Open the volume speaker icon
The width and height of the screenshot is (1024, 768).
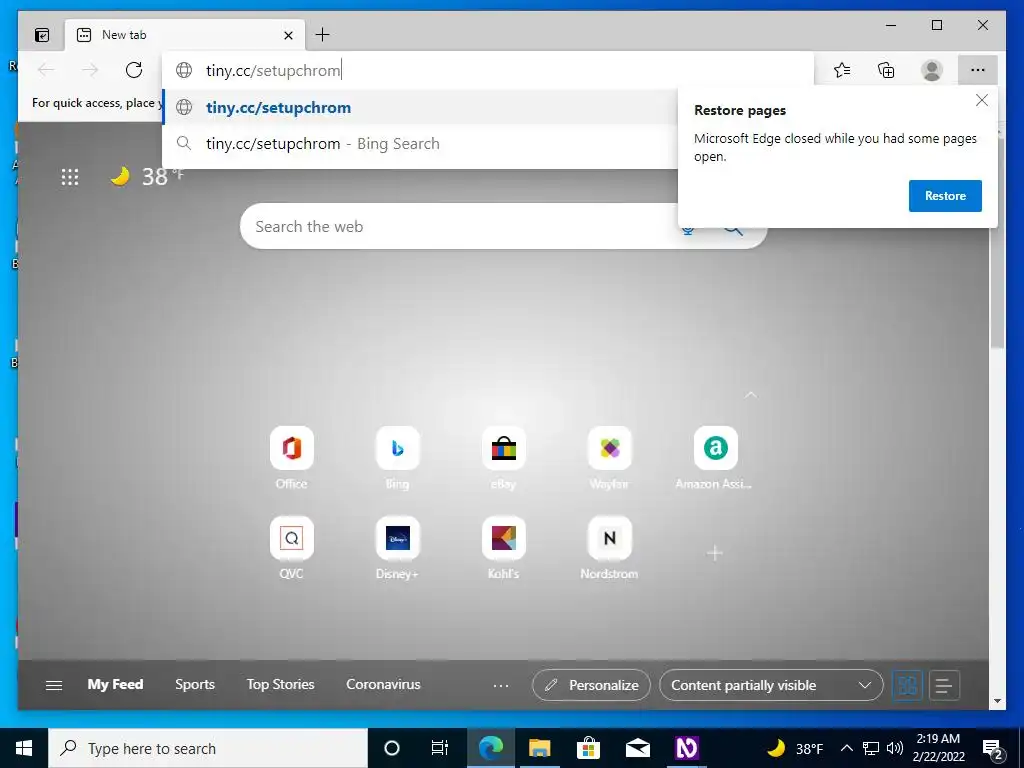point(895,748)
